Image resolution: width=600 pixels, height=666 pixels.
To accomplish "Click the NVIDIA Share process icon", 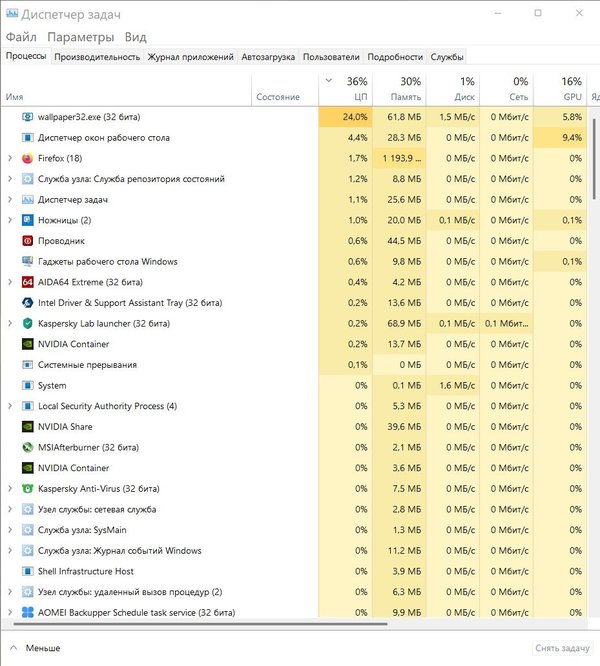I will [27, 427].
